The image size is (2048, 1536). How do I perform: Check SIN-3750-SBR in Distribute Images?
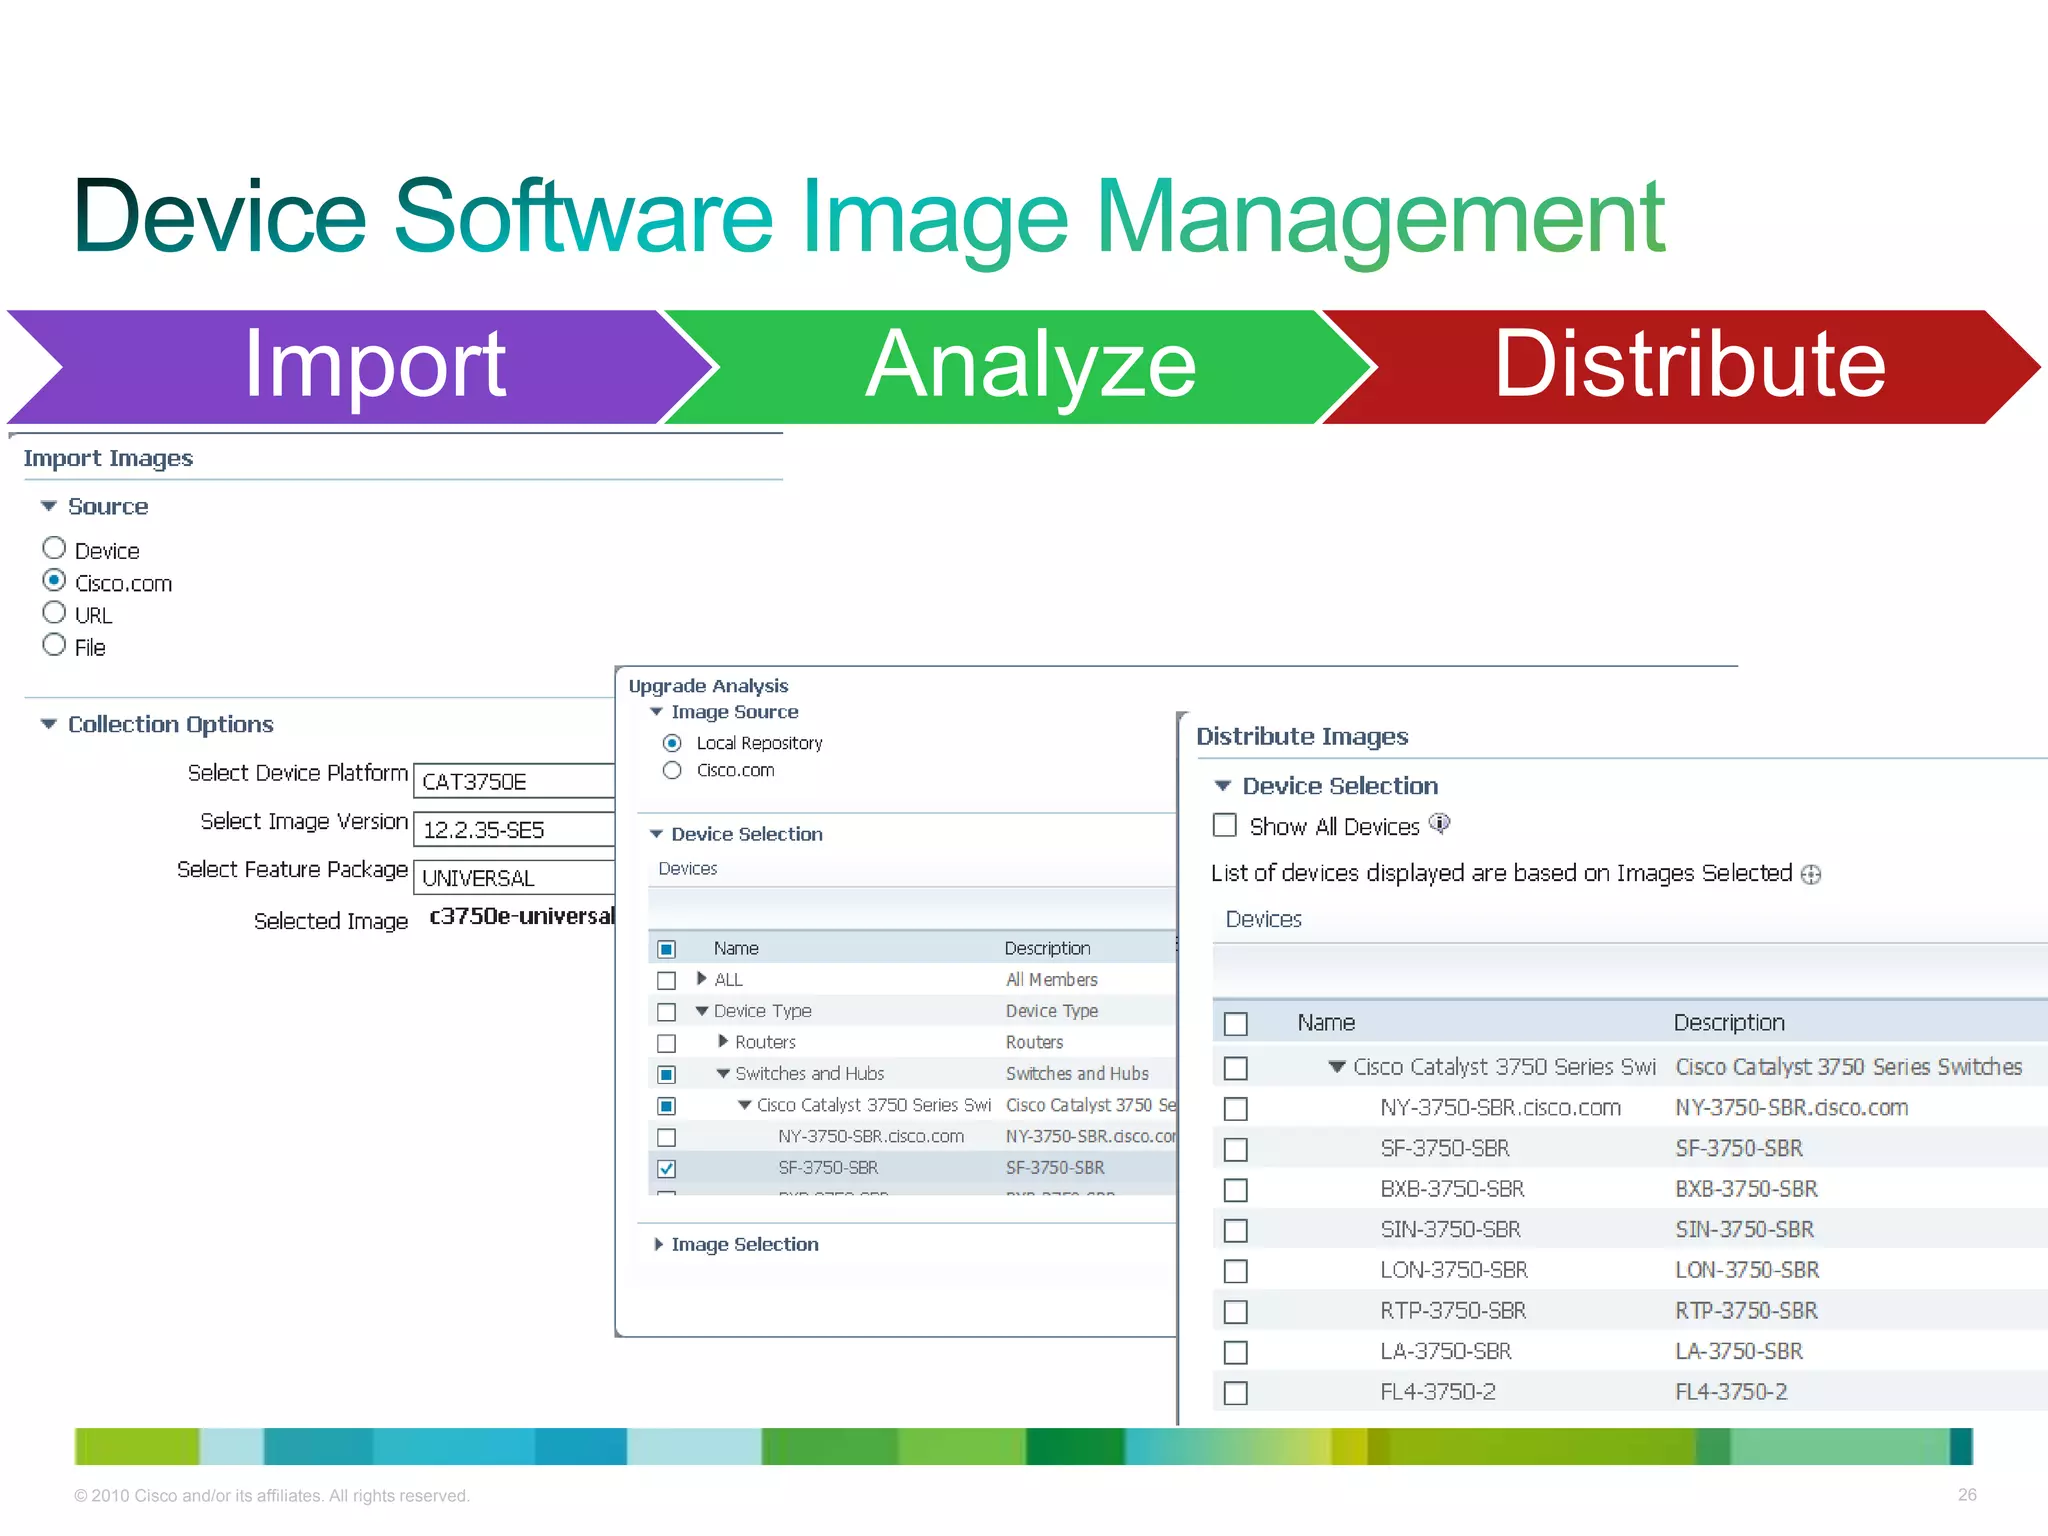(x=1236, y=1230)
